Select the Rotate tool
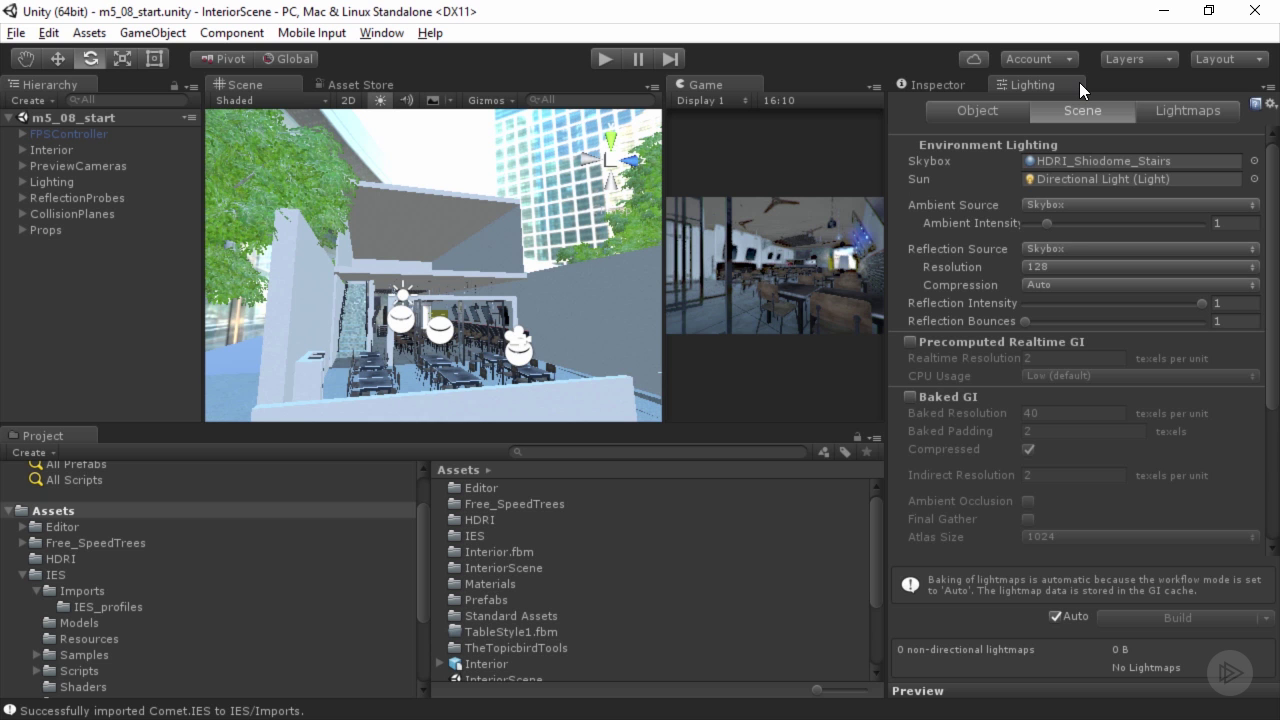1280x720 pixels. (90, 59)
